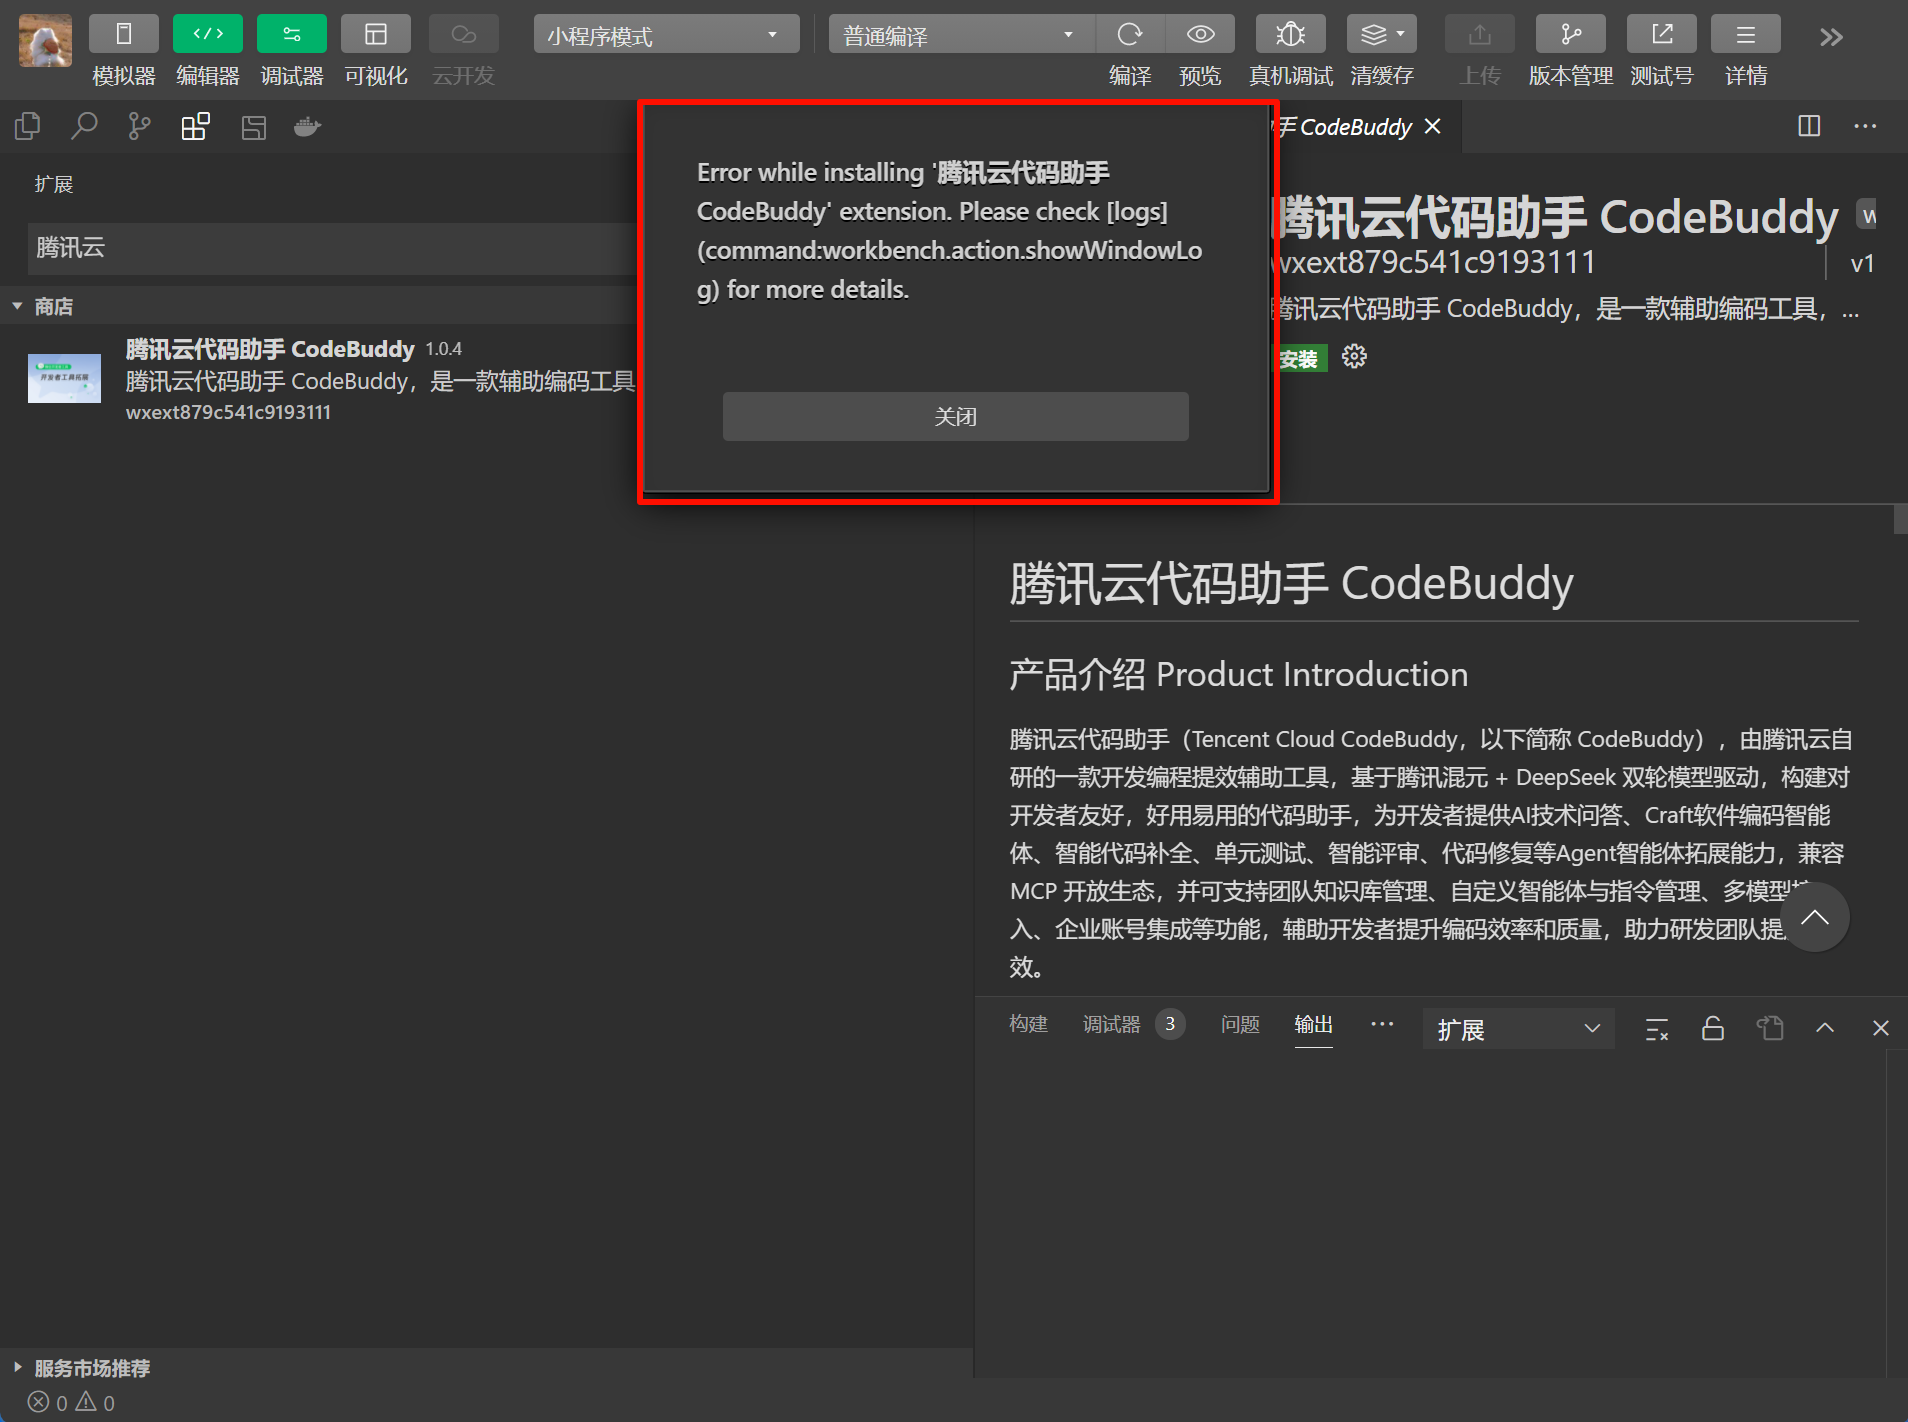The width and height of the screenshot is (1908, 1422).
Task: Open the source control sidebar icon
Action: [139, 127]
